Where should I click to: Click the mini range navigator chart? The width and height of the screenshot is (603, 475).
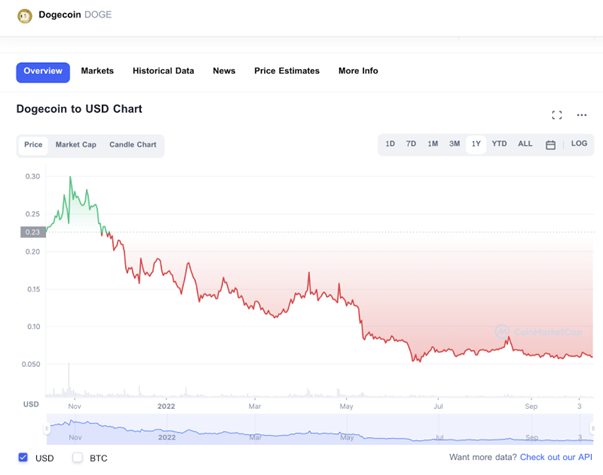click(320, 429)
